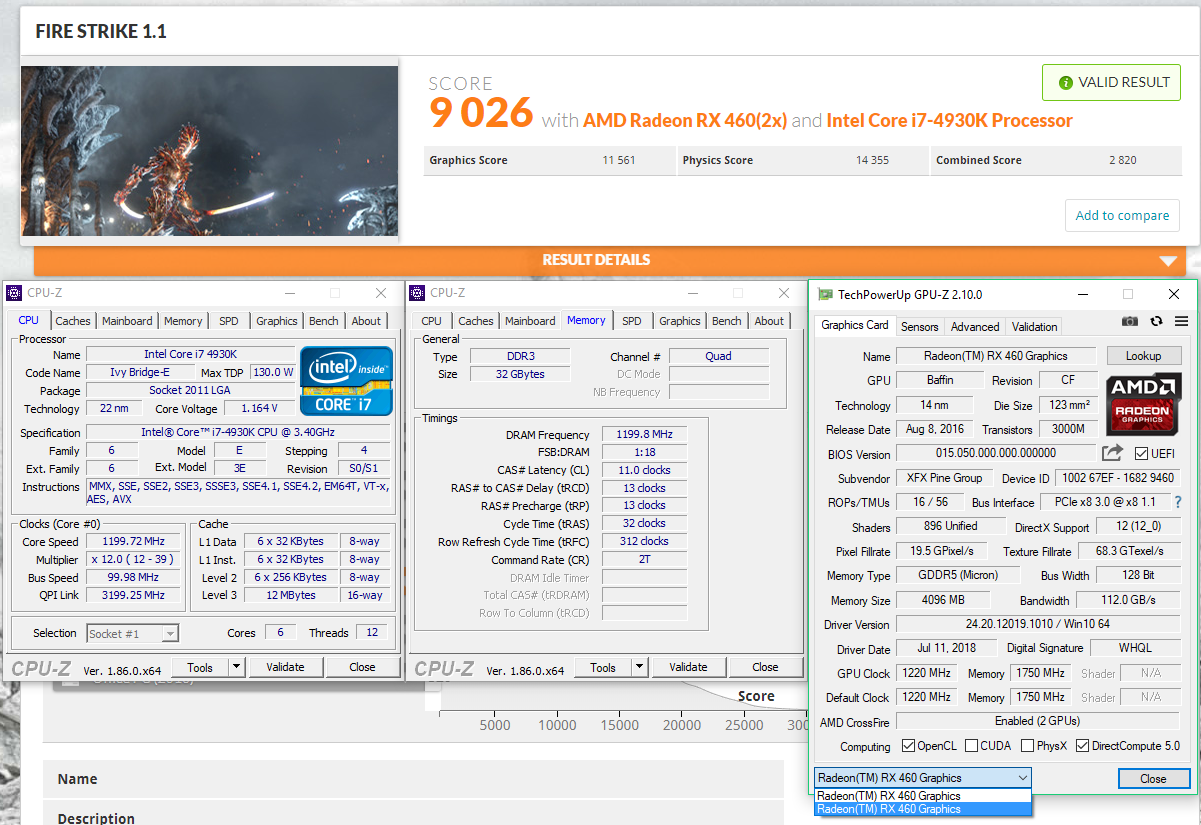Click the GPU-Z refresh icon
Image resolution: width=1201 pixels, height=825 pixels.
(1156, 321)
